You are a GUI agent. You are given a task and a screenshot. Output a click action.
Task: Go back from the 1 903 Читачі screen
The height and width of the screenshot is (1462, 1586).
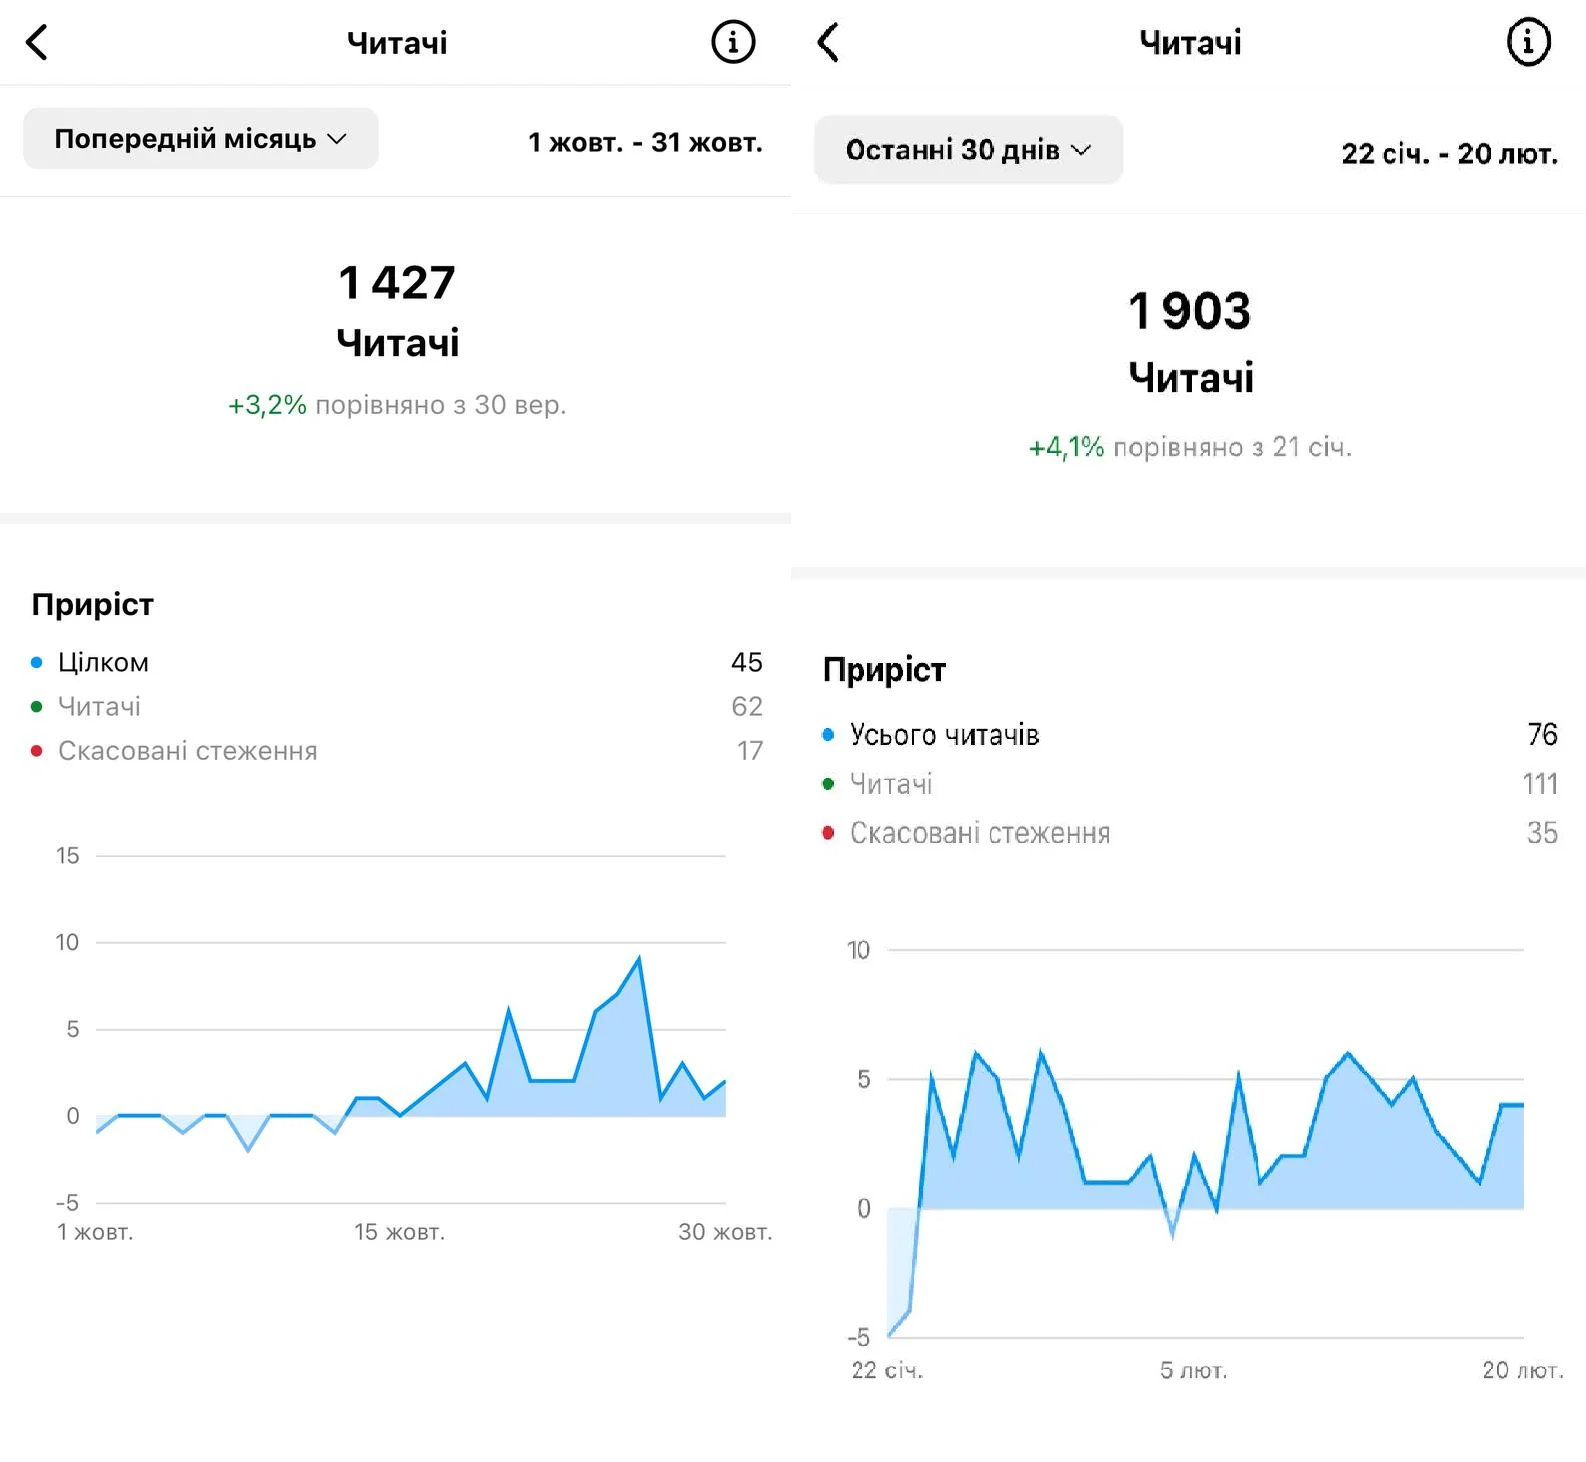click(828, 42)
